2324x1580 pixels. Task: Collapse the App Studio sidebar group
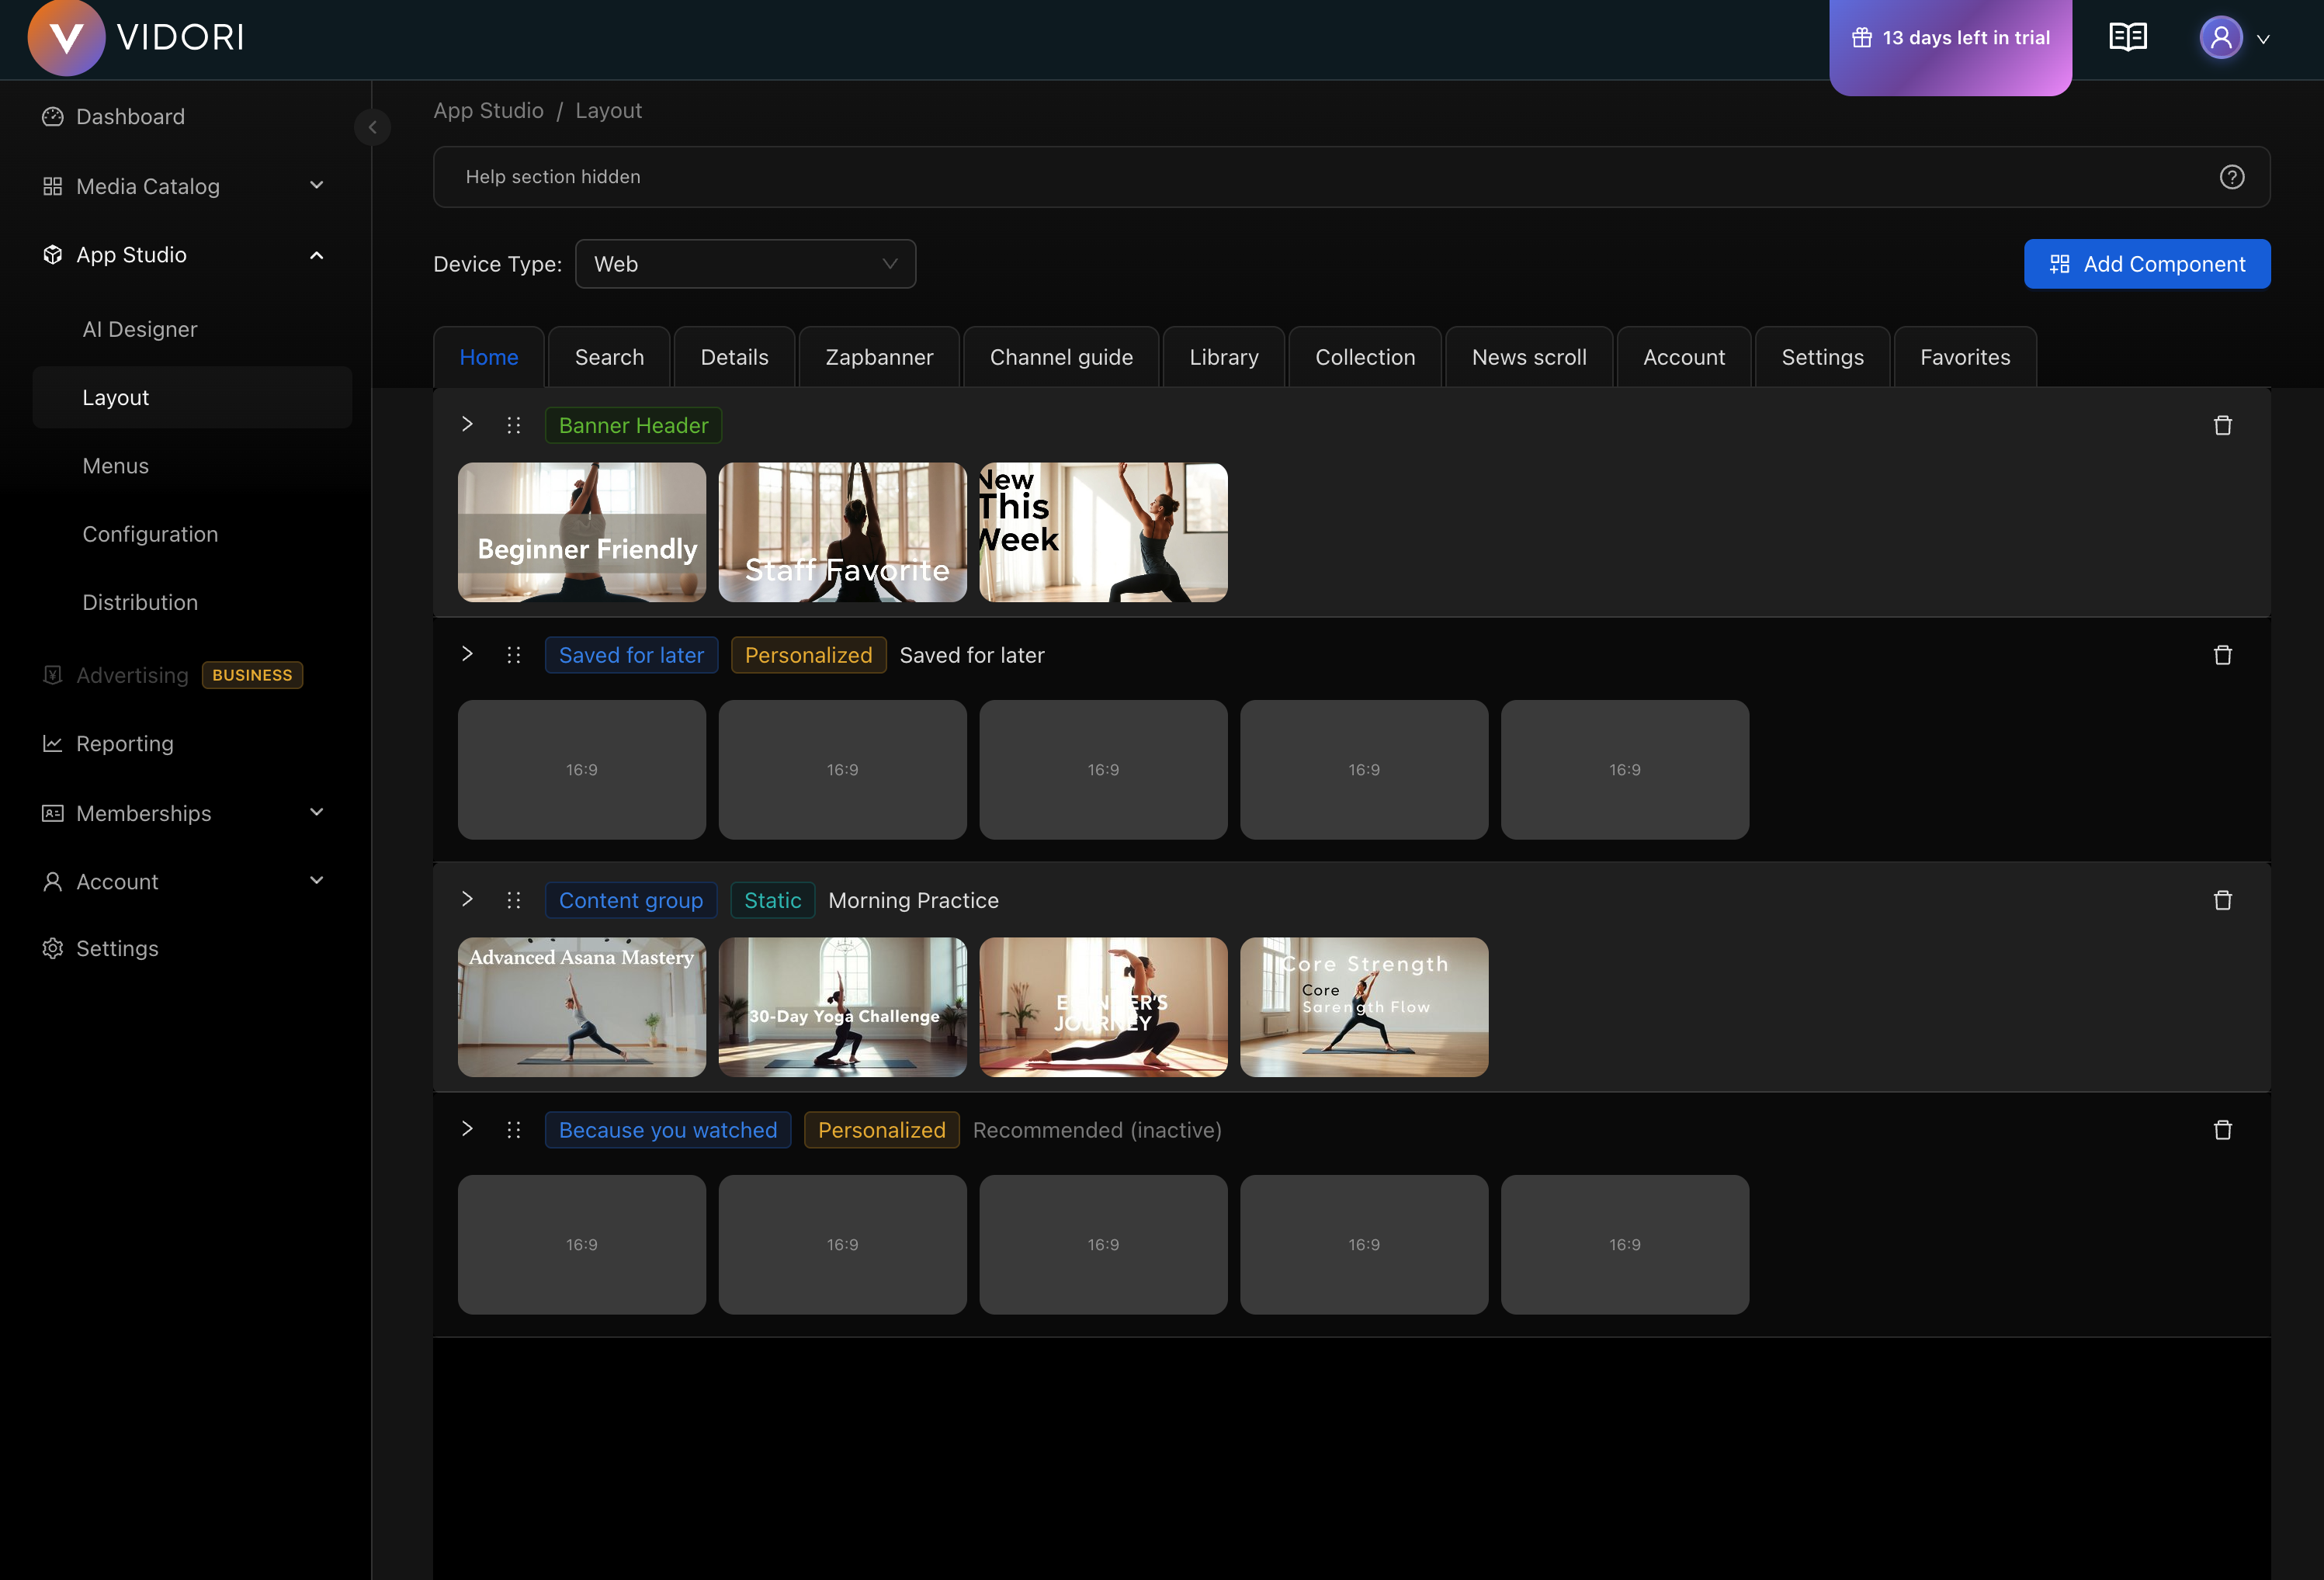click(x=317, y=255)
